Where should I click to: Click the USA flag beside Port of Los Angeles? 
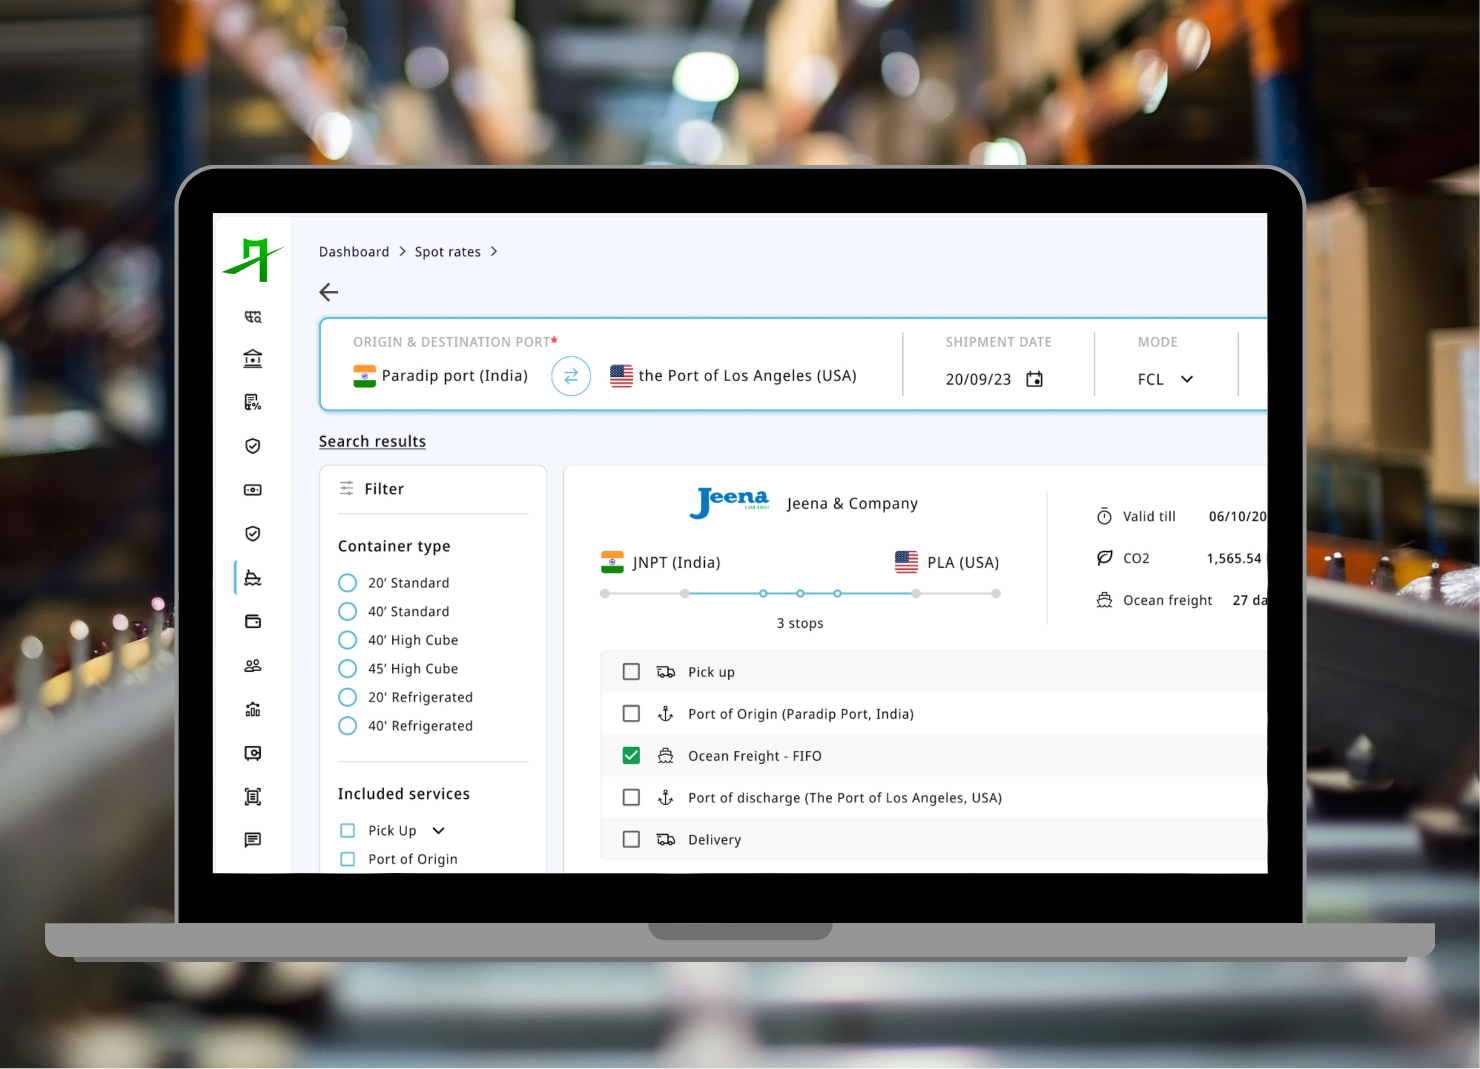(621, 376)
